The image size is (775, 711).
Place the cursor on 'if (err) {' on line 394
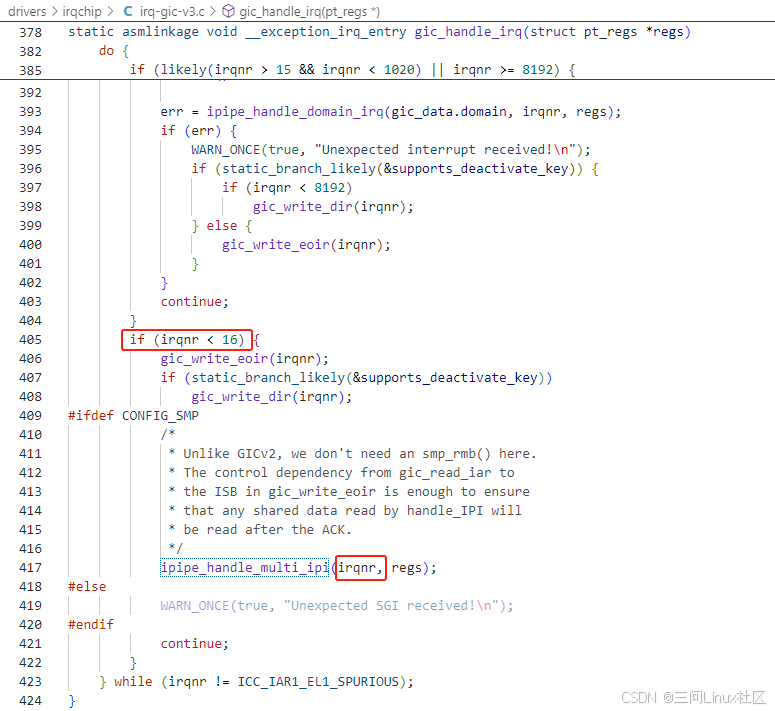point(199,131)
